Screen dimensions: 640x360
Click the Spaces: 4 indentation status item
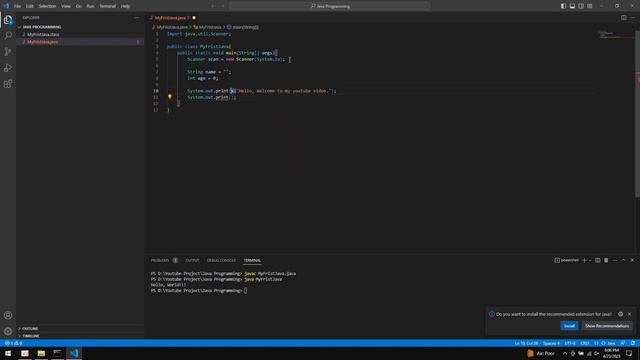551,343
